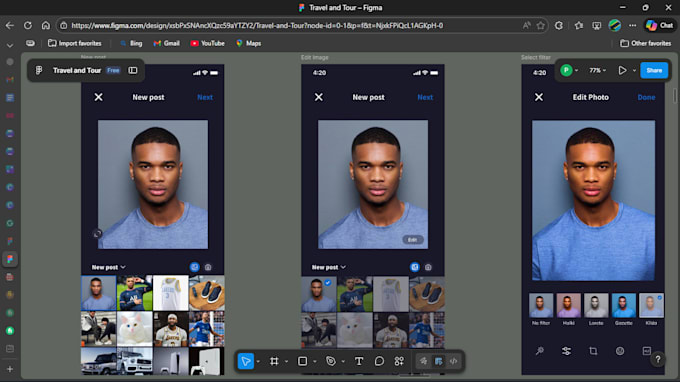Select the No filter thumbnail
Image resolution: width=680 pixels, height=382 pixels.
pyautogui.click(x=541, y=306)
